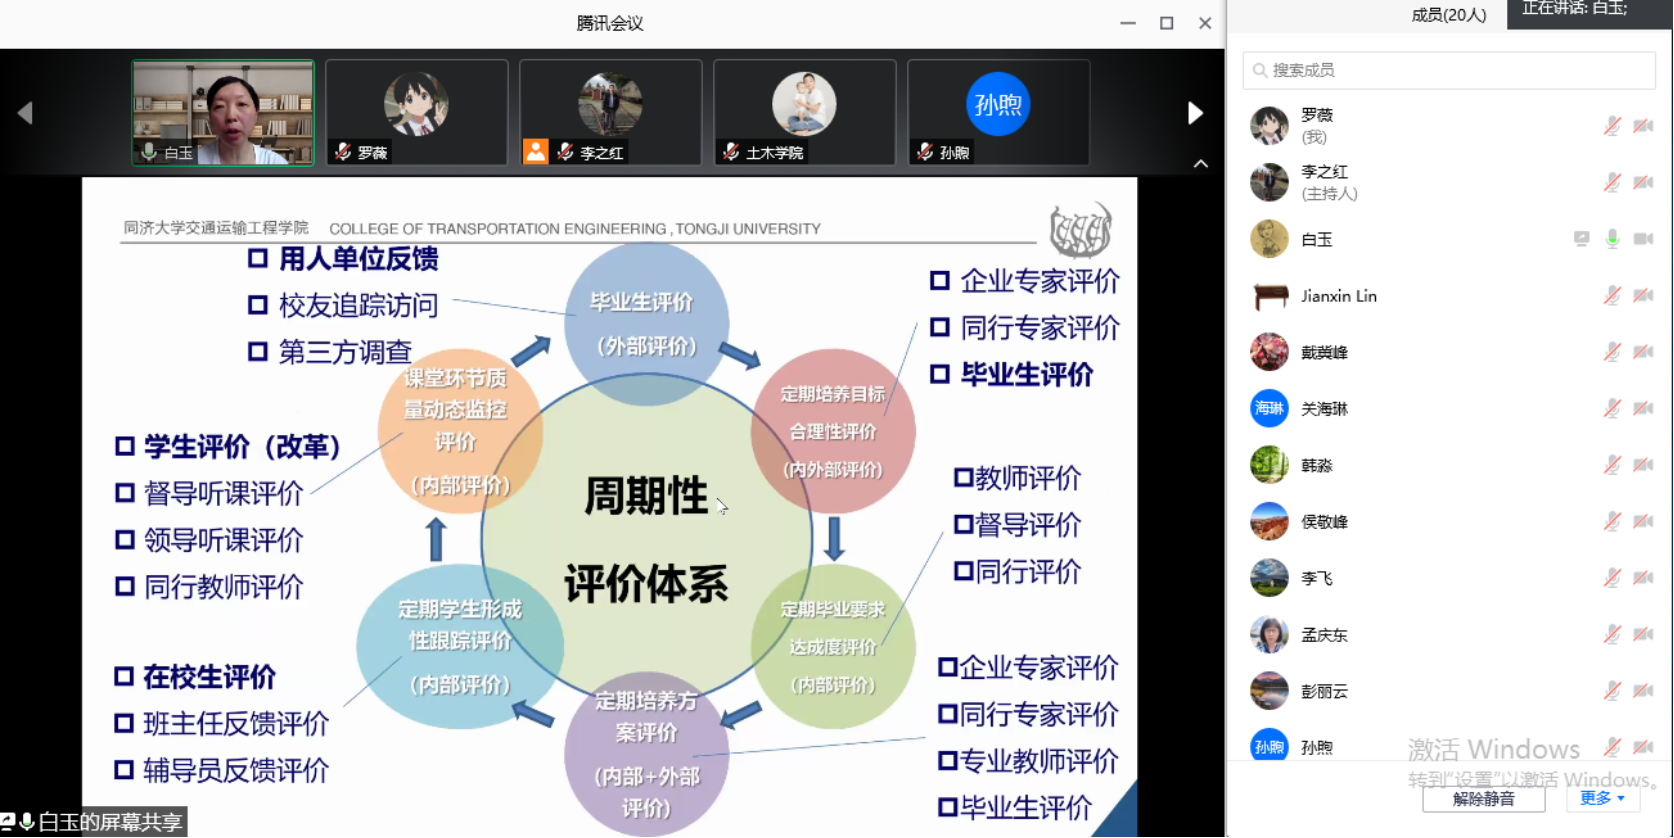Click 白玉's screen-sharing icon in member list
Viewport: 1674px width, 838px height.
[1581, 239]
